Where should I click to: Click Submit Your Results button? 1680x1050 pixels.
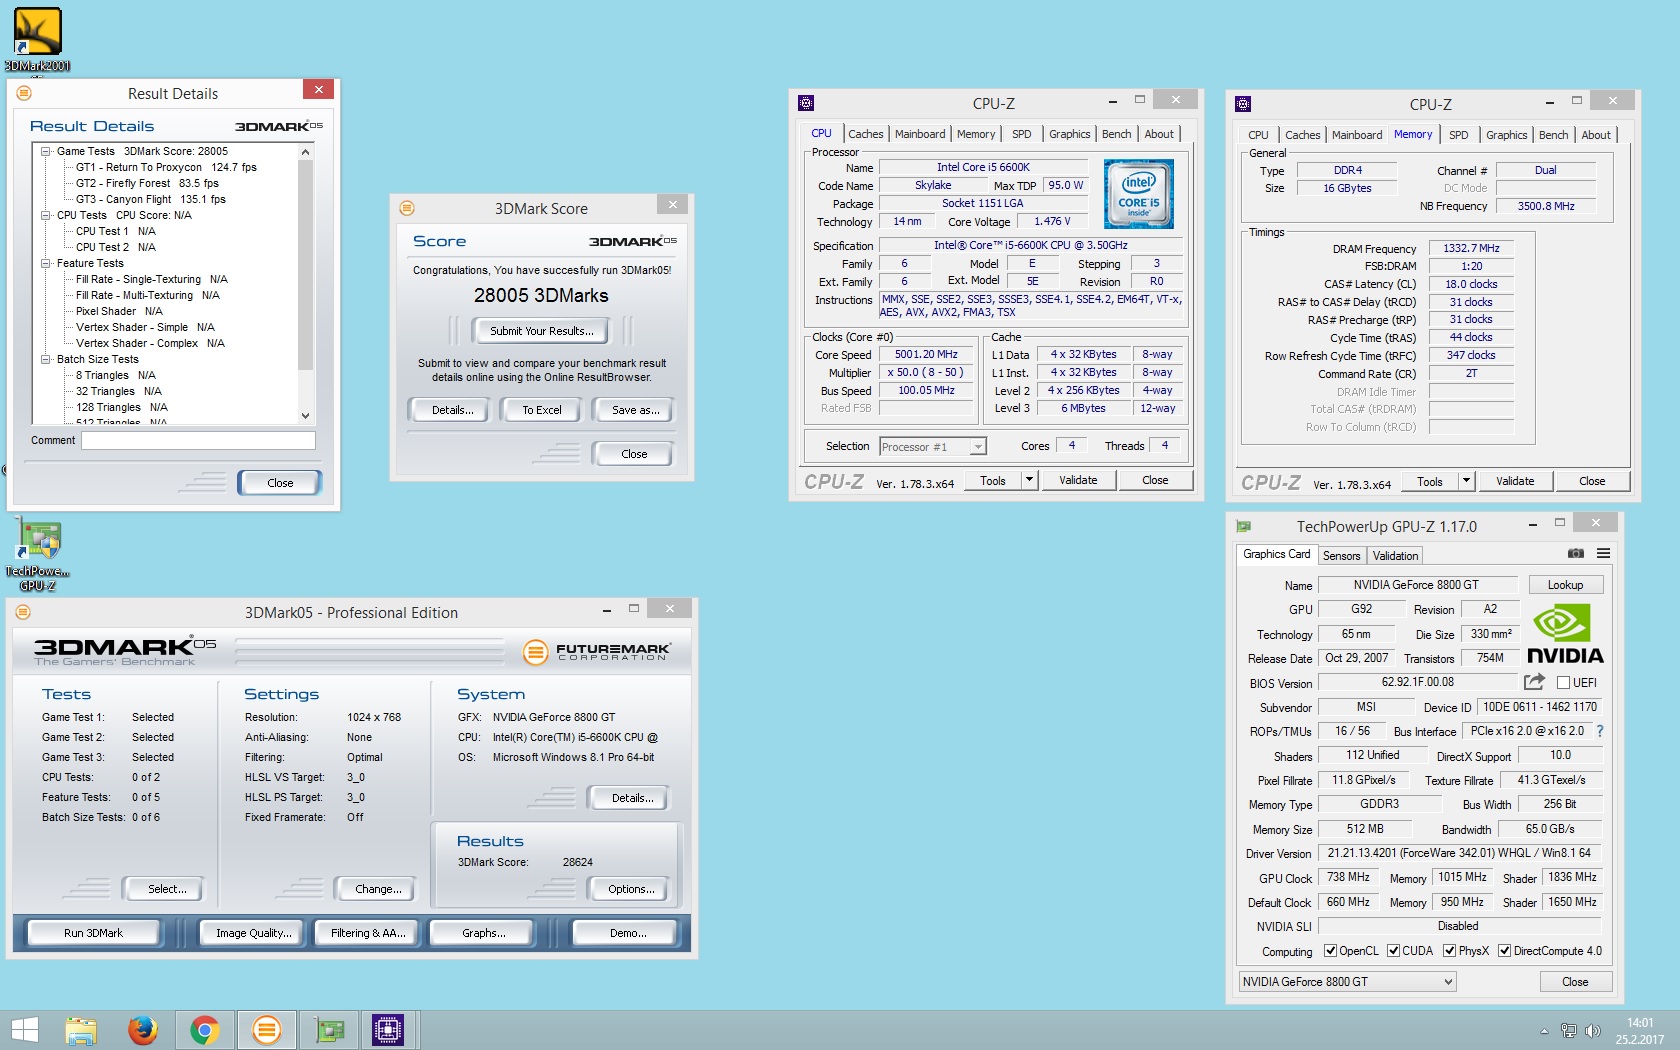[541, 331]
